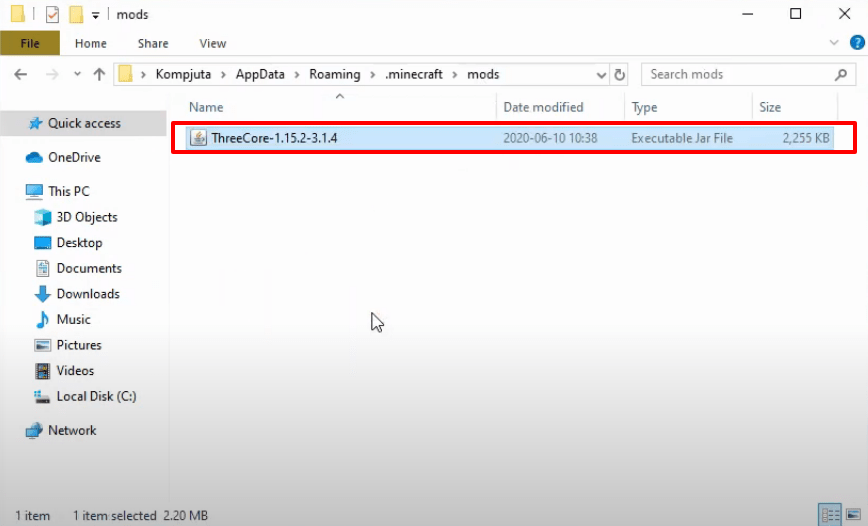Expand chevron between Roaming and .minecraft
The width and height of the screenshot is (868, 526).
(373, 75)
